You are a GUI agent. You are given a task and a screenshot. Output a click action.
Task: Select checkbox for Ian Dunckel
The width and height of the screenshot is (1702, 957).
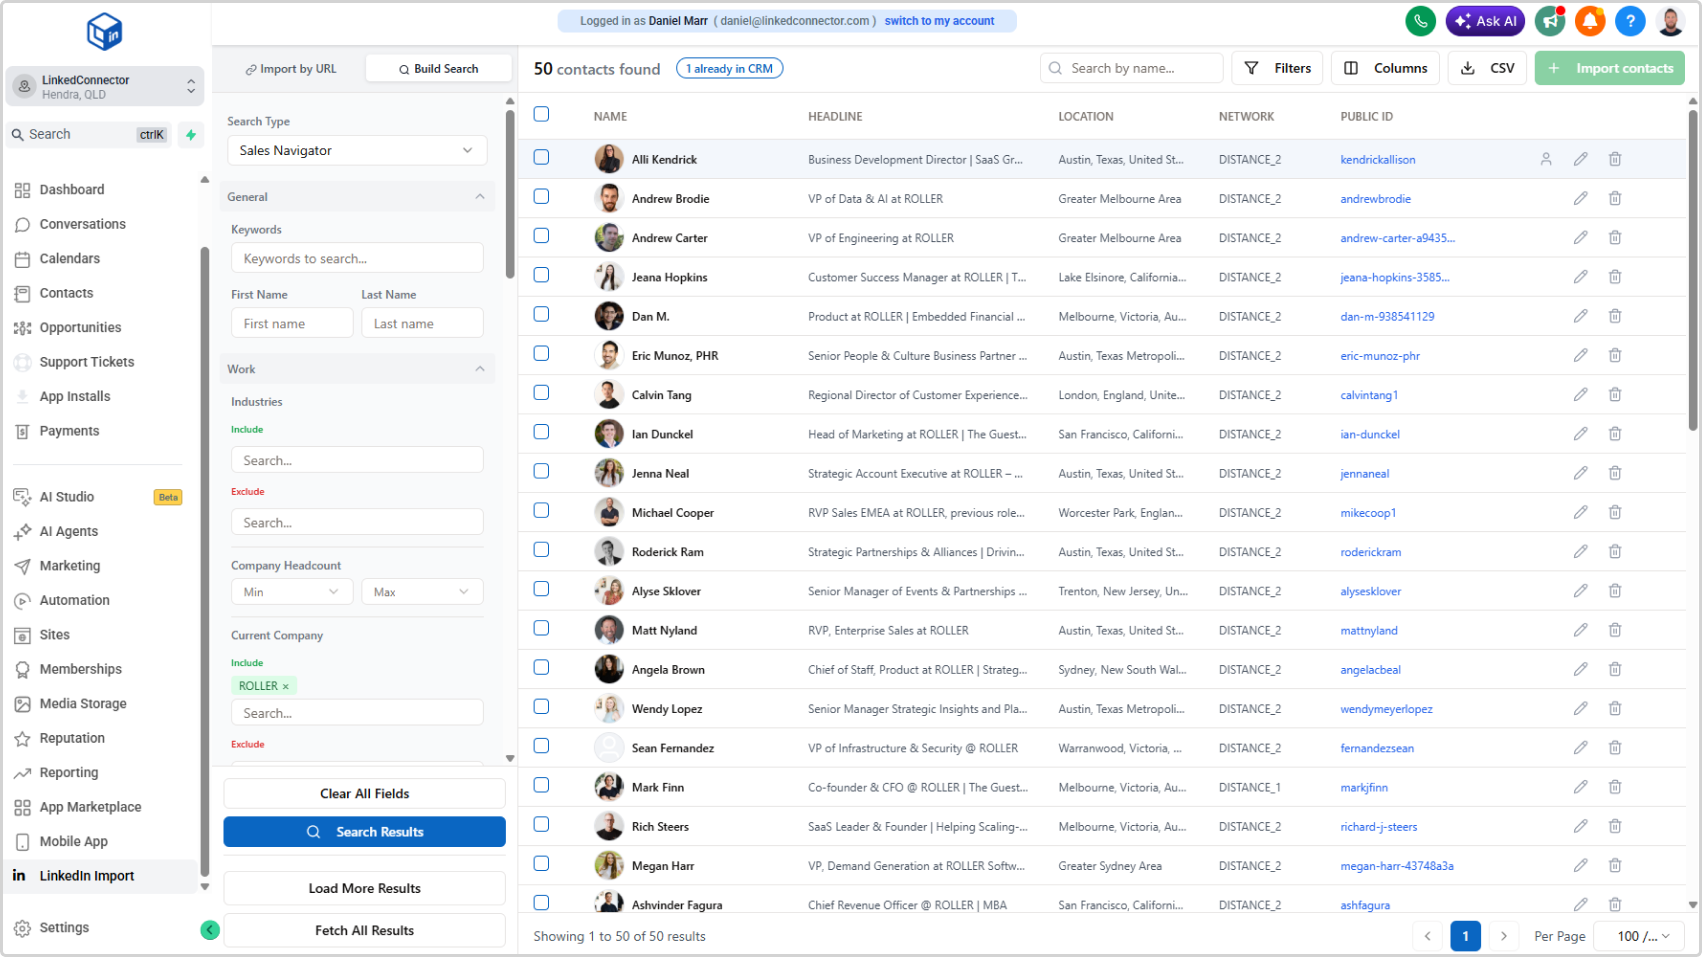click(541, 432)
